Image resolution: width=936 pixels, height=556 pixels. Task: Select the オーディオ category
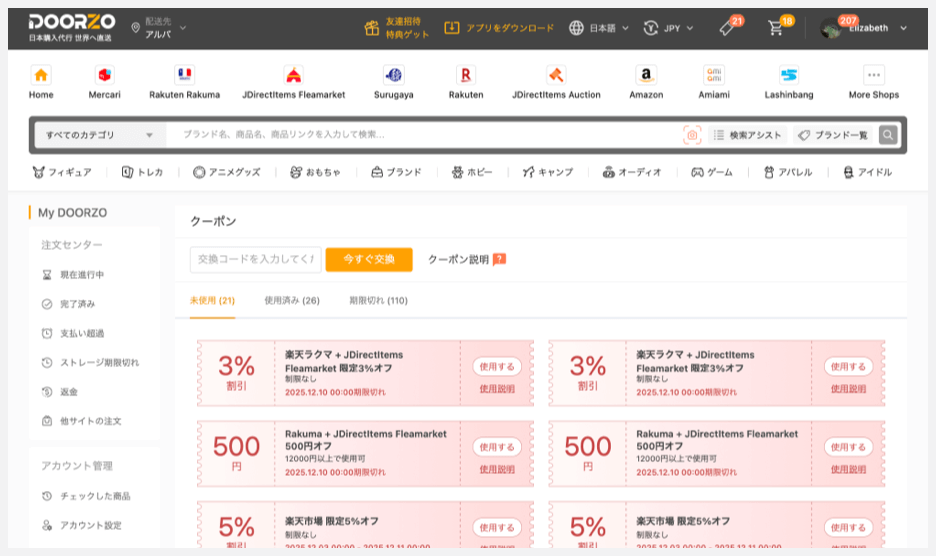pyautogui.click(x=632, y=172)
